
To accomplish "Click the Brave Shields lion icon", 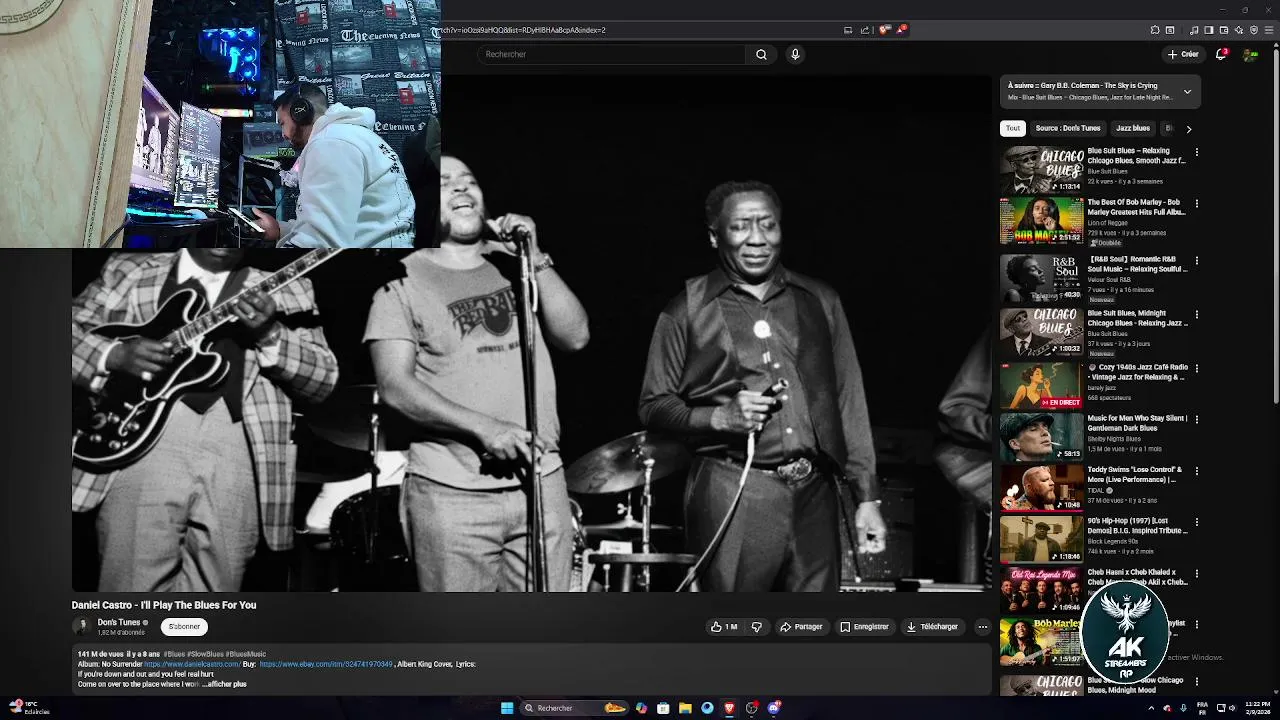I will click(883, 30).
